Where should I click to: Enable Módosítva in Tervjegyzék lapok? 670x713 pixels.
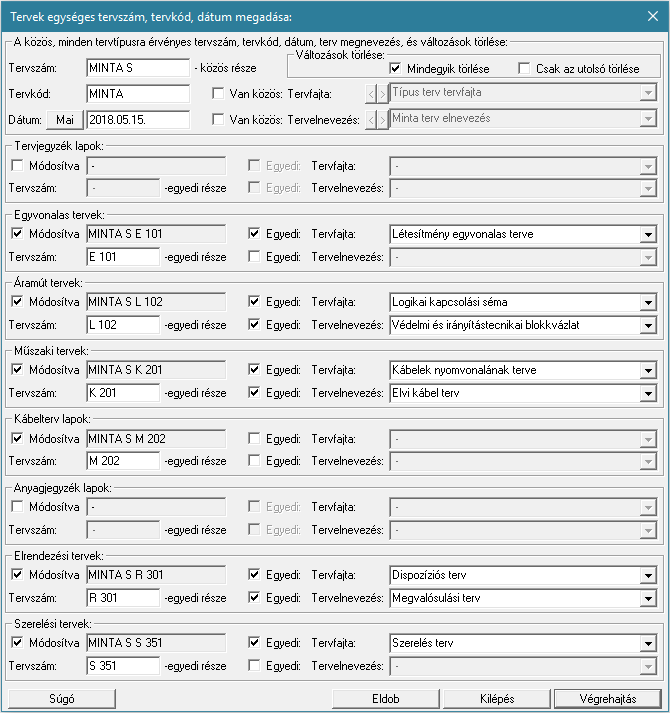click(17, 166)
